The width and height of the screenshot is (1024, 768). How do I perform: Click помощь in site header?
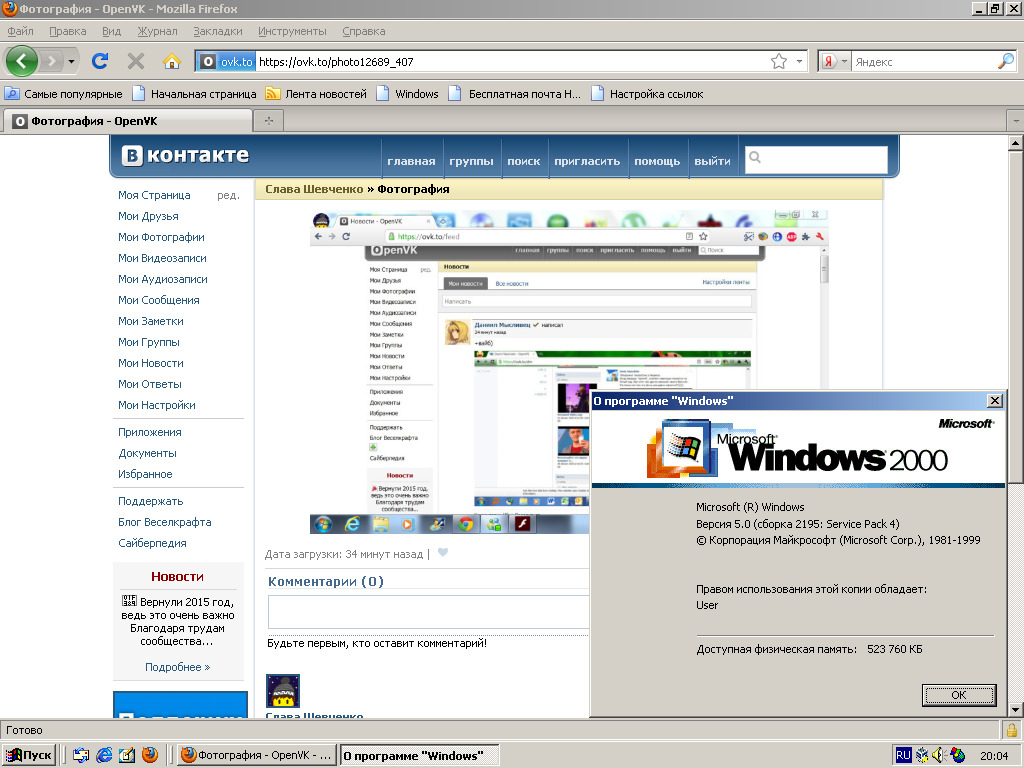(x=657, y=161)
